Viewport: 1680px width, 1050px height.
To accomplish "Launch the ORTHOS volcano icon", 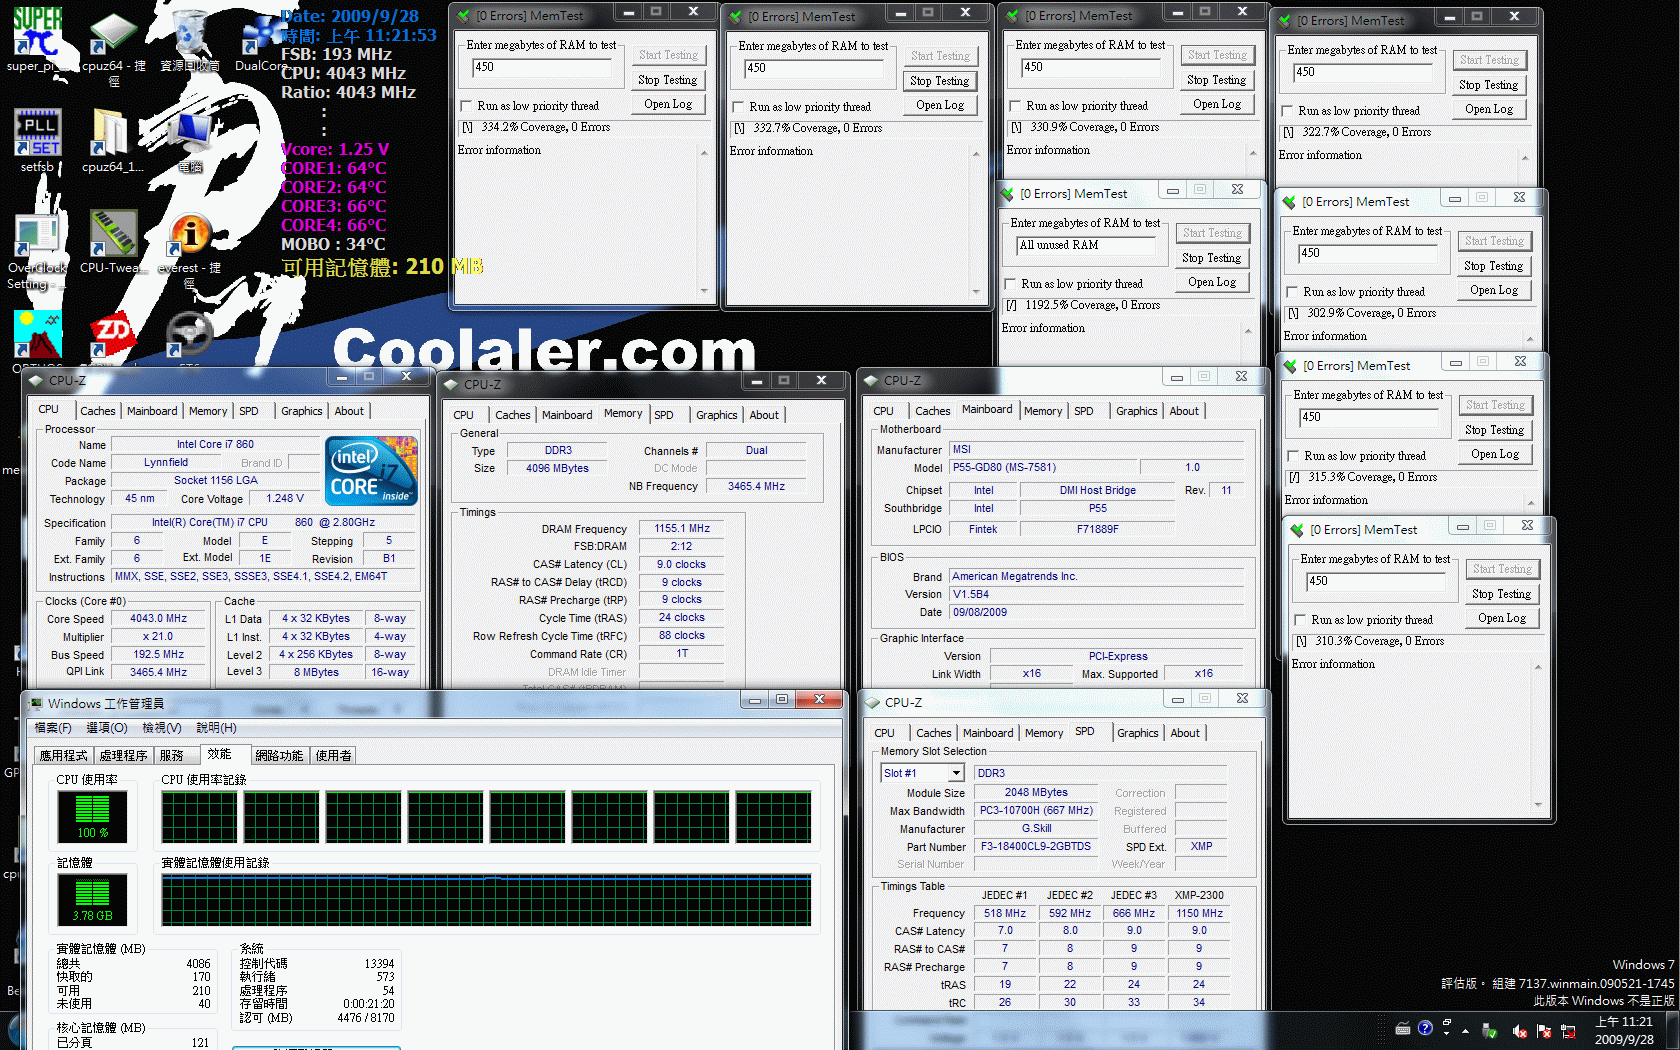I will point(37,334).
